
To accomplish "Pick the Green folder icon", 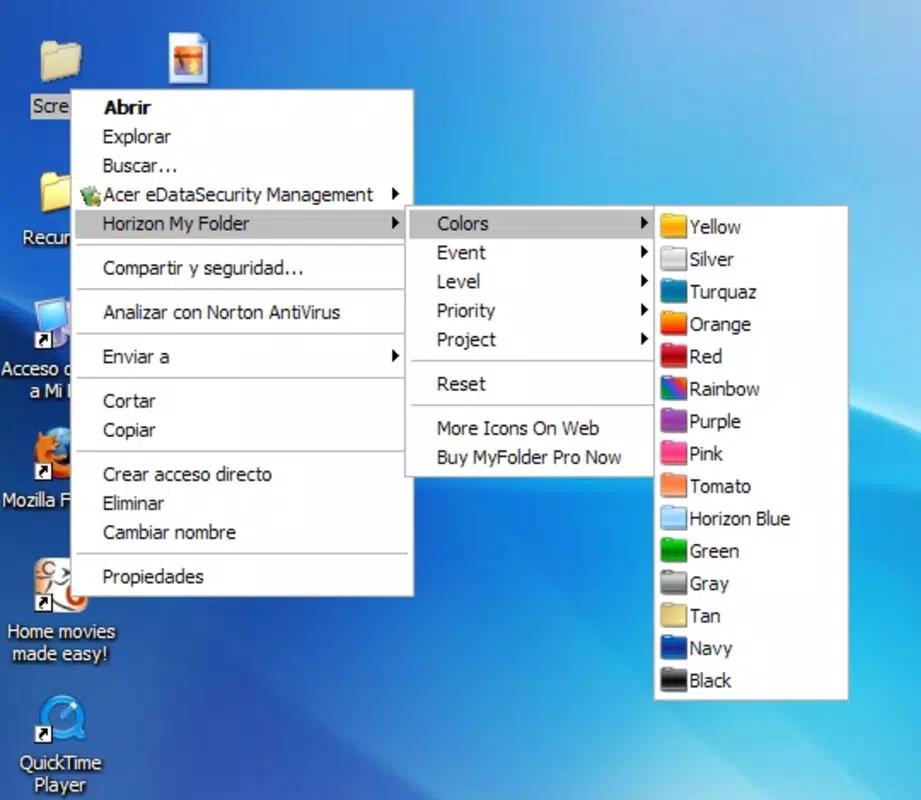I will click(673, 550).
